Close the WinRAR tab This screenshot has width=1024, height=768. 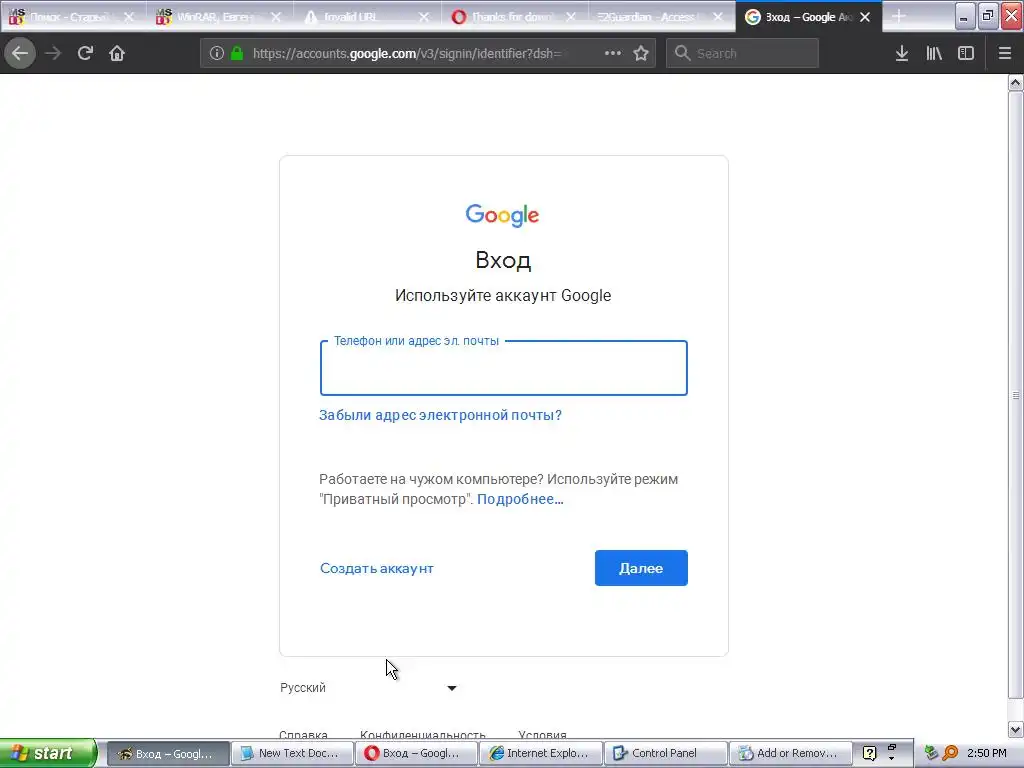click(x=276, y=17)
